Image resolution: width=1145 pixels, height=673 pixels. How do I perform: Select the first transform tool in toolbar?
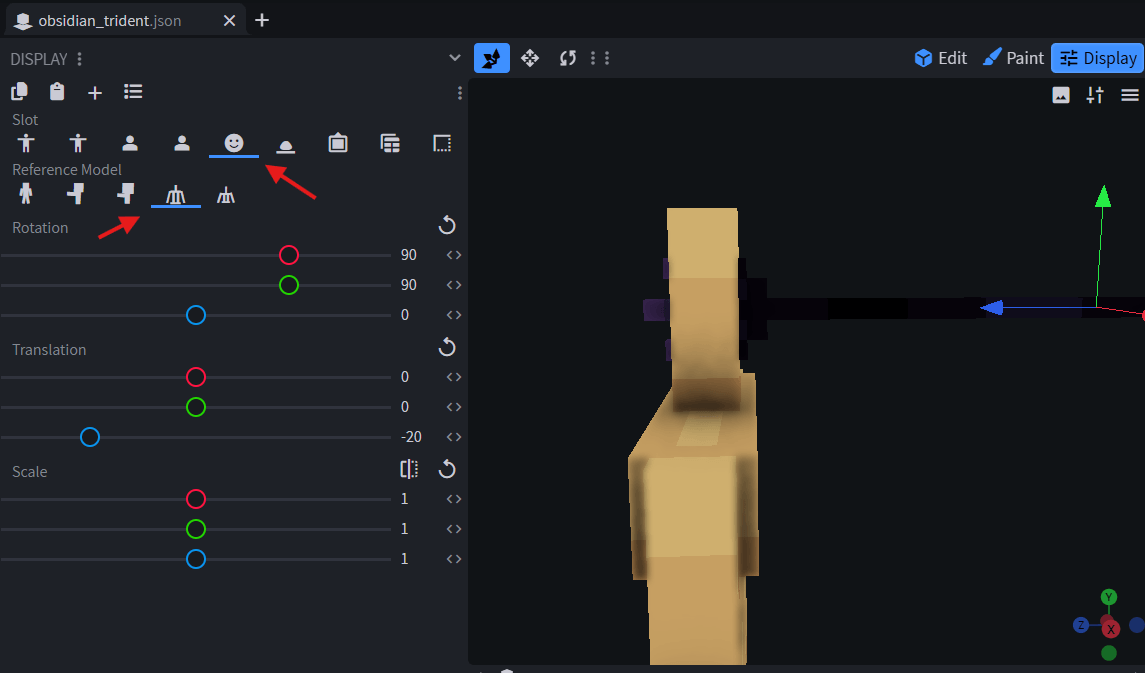tap(491, 58)
